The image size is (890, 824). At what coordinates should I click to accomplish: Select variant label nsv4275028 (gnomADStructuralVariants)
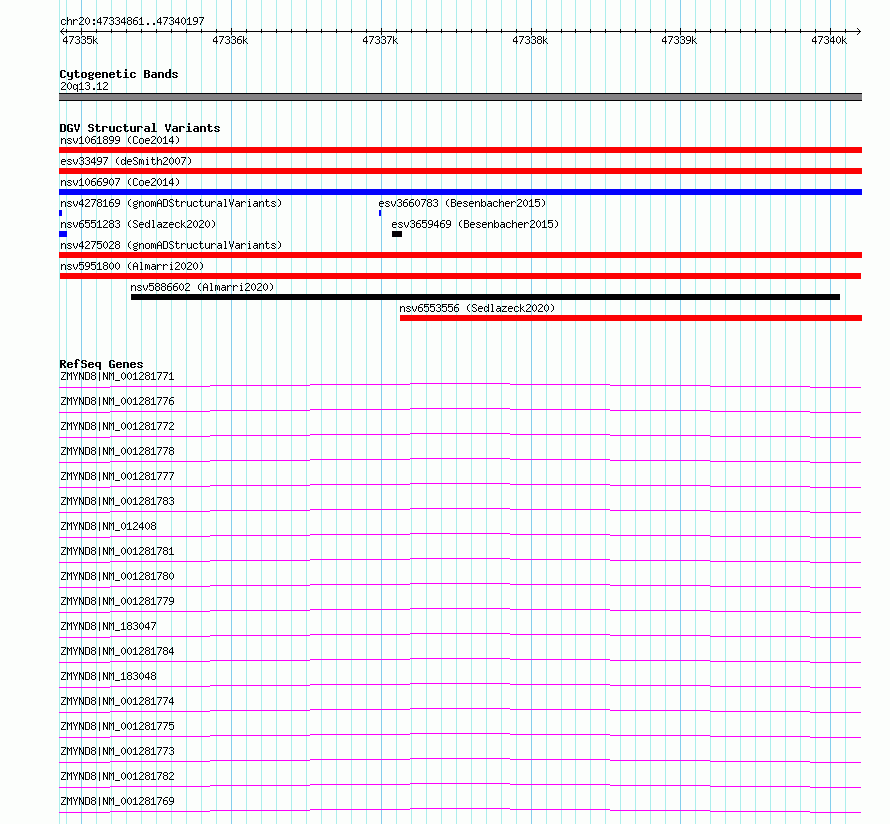pyautogui.click(x=171, y=245)
